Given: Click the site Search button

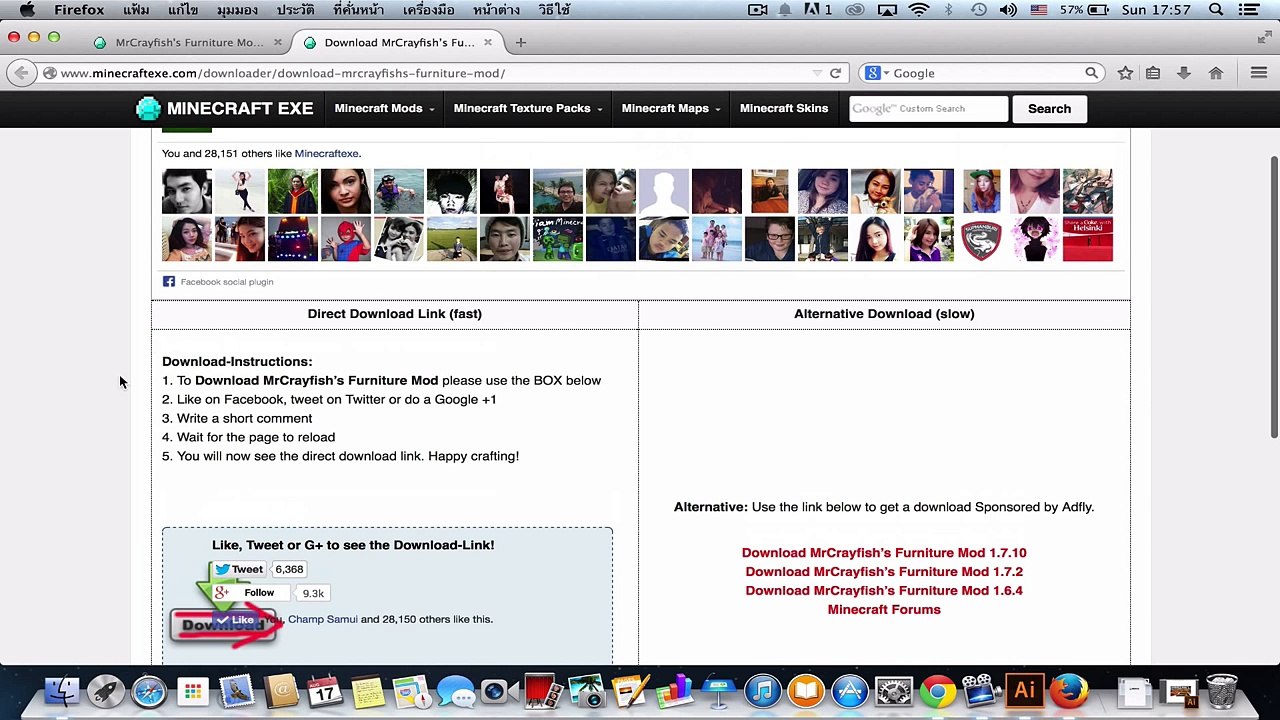Looking at the screenshot, I should coord(1049,109).
